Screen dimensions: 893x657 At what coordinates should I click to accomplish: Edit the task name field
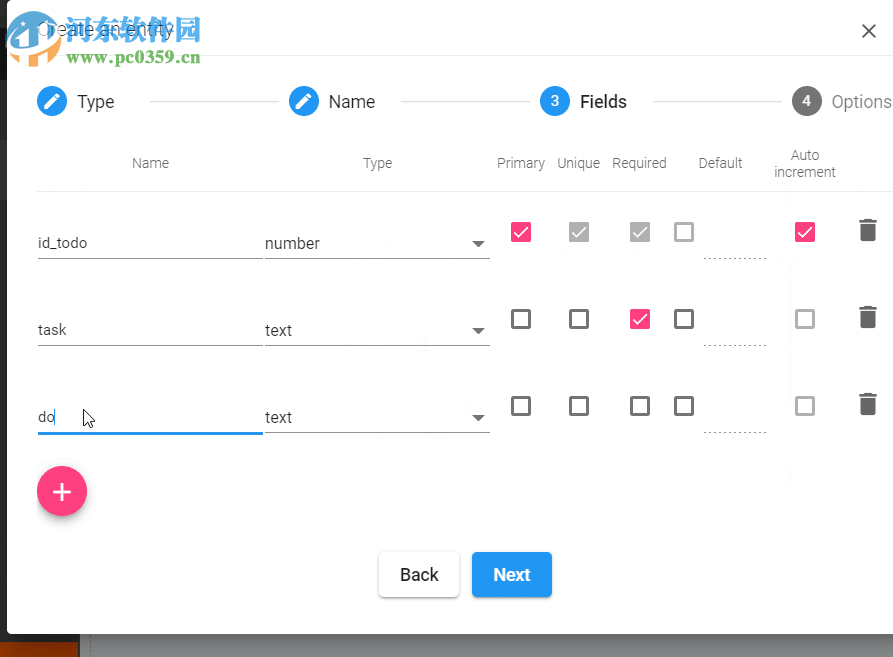click(150, 331)
